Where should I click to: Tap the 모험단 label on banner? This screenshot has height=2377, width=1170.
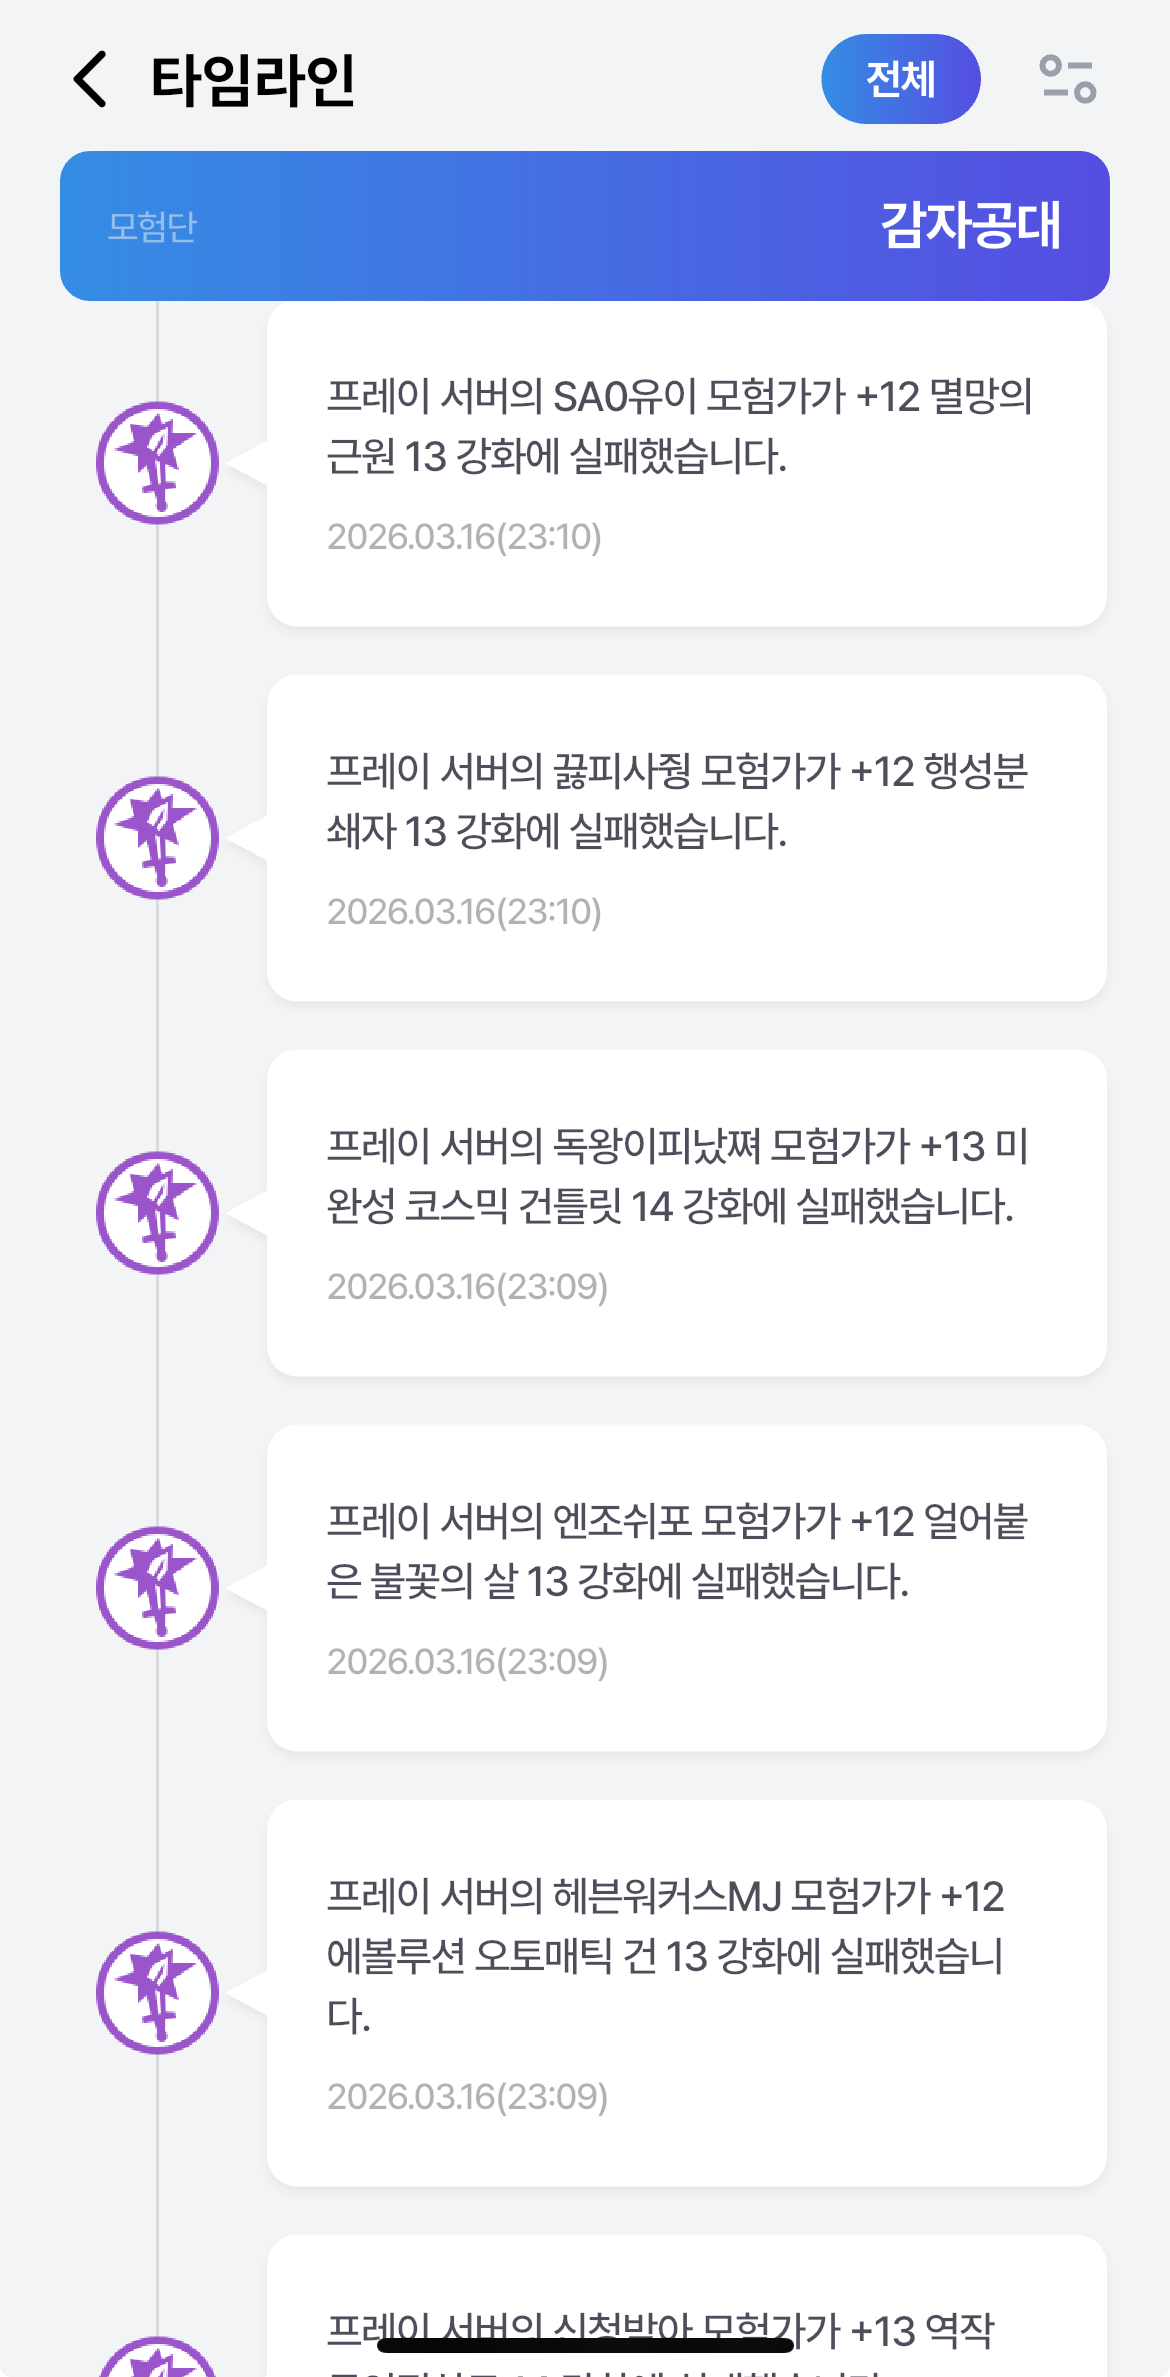152,227
